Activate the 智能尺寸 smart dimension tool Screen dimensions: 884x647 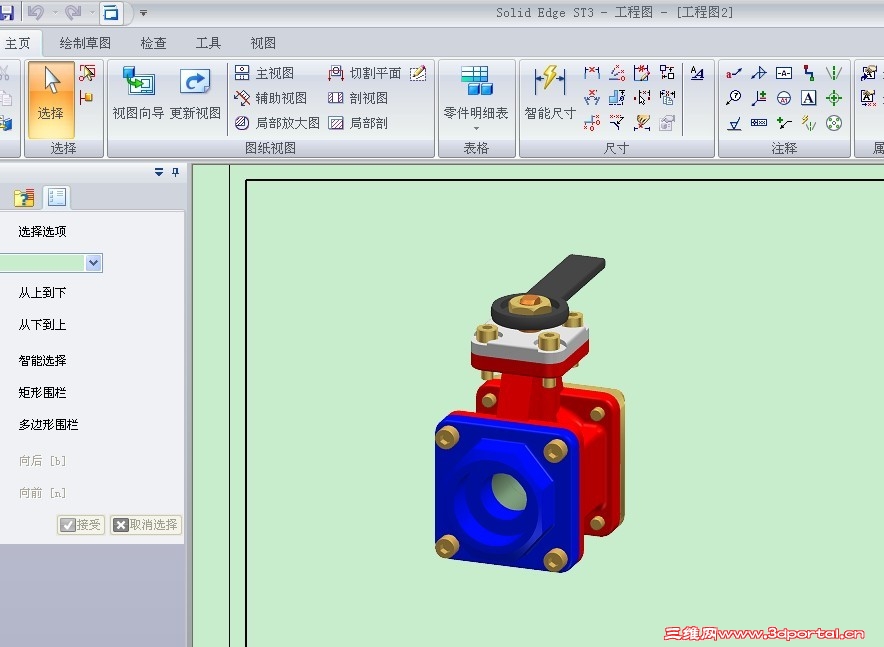[x=550, y=93]
